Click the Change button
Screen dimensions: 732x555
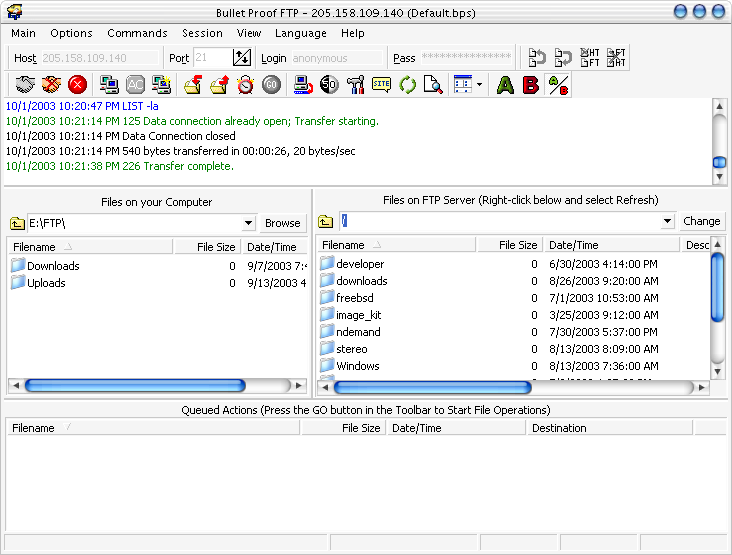click(x=702, y=221)
